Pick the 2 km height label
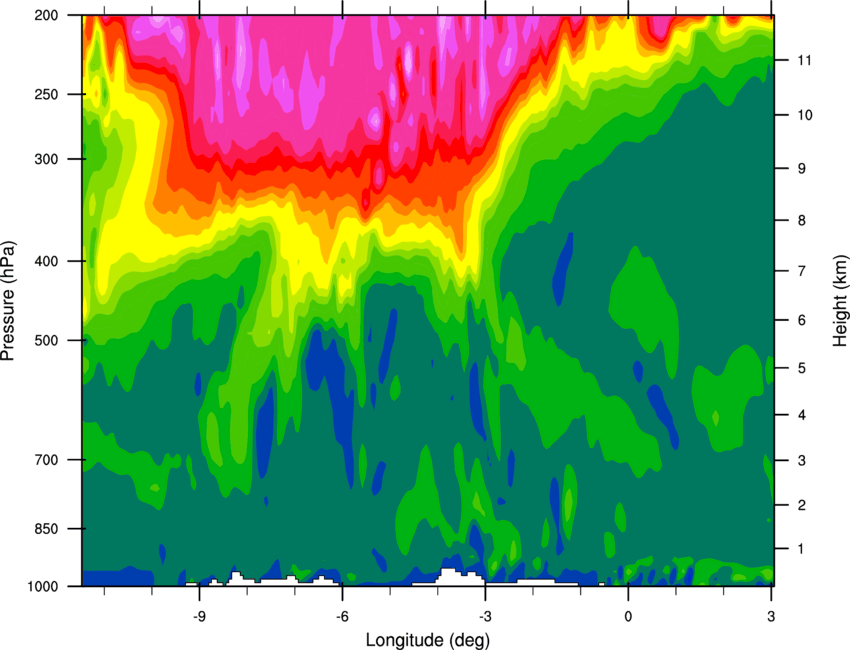The width and height of the screenshot is (850, 650). tap(801, 505)
